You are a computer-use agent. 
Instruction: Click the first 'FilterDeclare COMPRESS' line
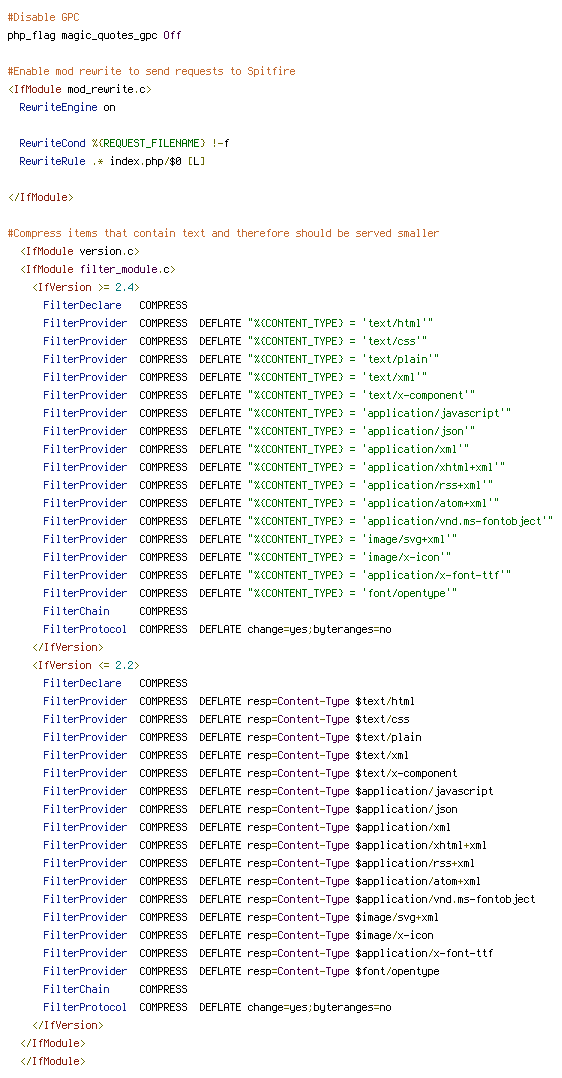pyautogui.click(x=115, y=305)
